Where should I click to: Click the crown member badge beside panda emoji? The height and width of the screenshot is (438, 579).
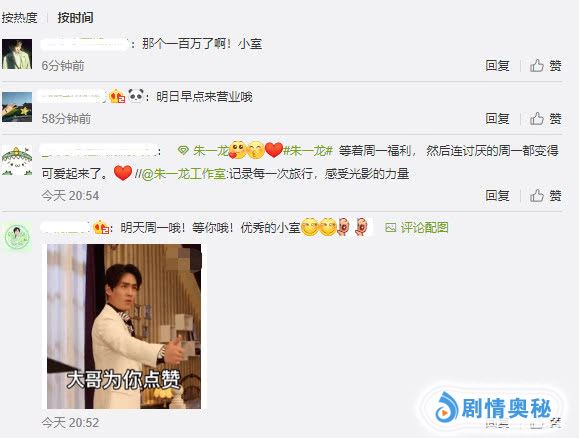click(117, 96)
